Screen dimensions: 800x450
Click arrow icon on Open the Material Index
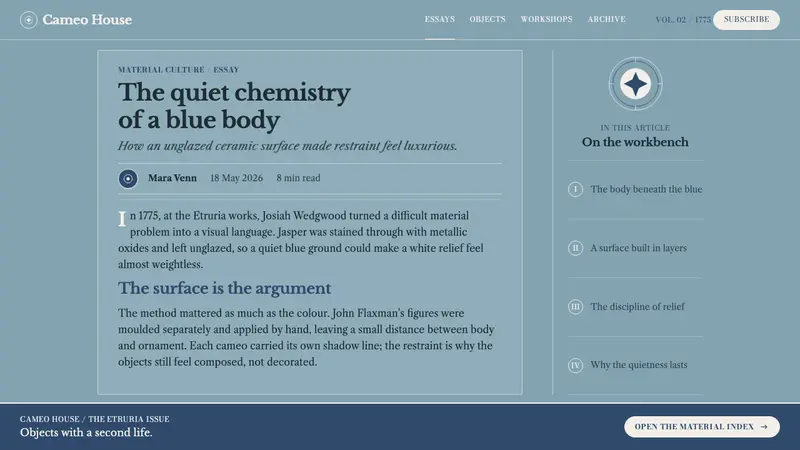coord(764,427)
